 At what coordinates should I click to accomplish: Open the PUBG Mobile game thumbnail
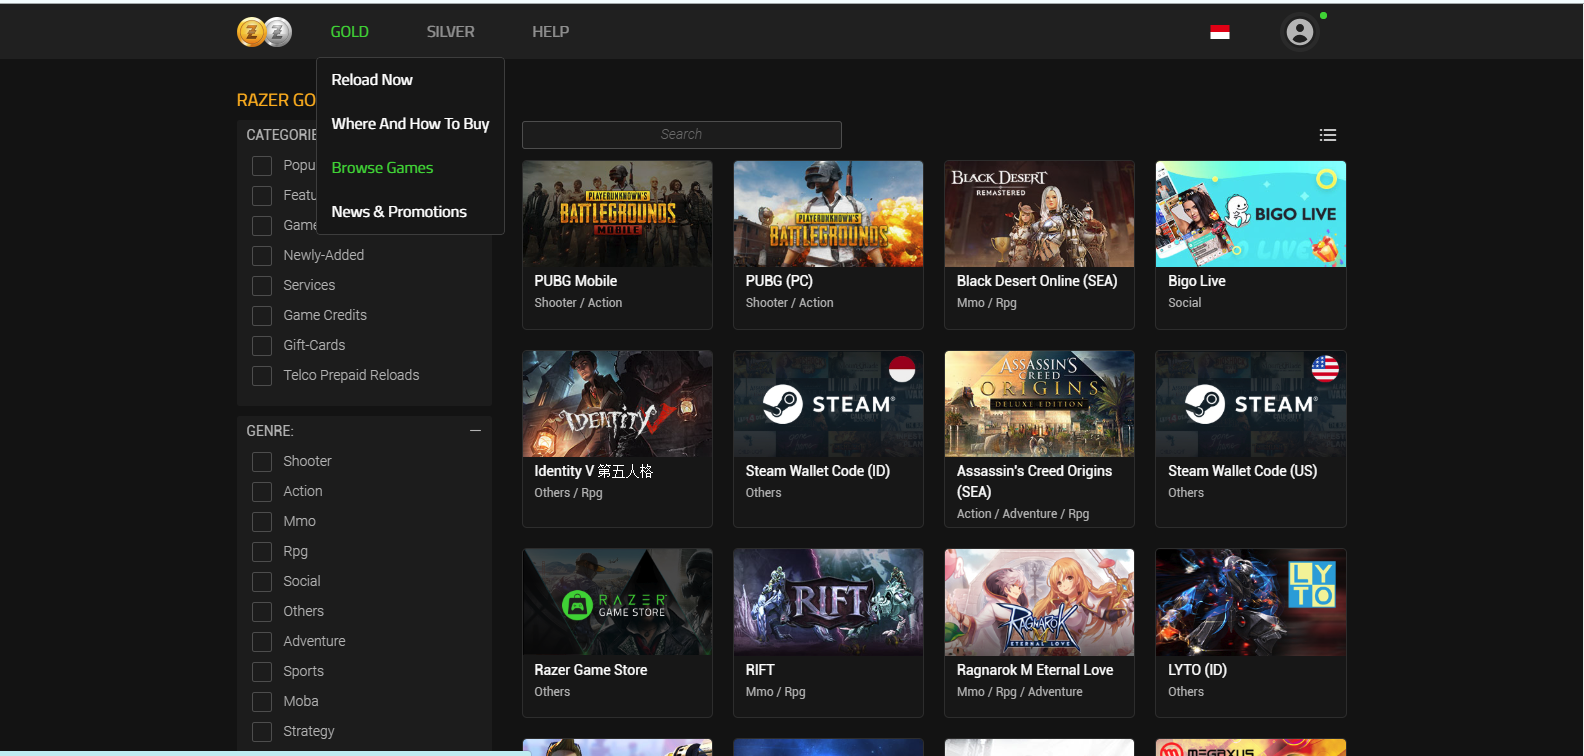pos(617,214)
